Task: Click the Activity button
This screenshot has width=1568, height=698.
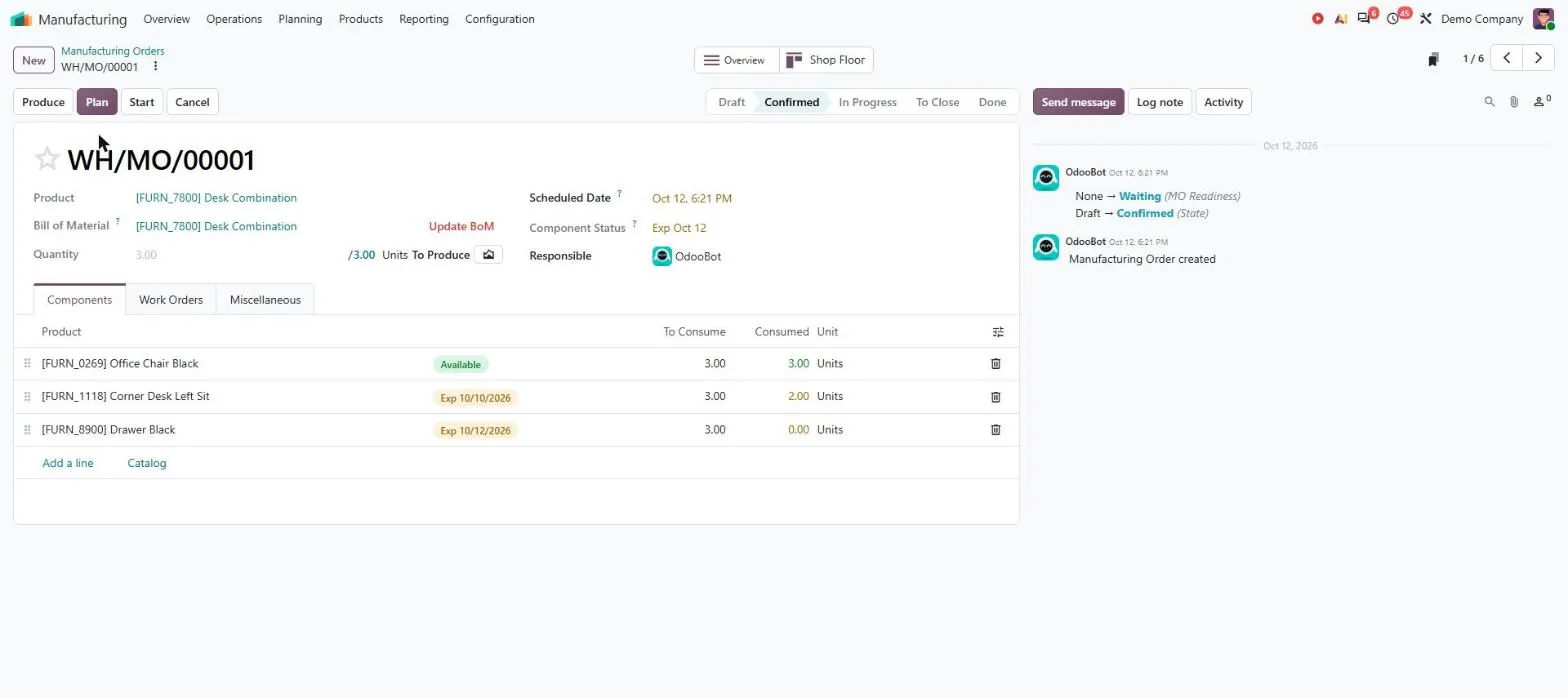Action: tap(1223, 102)
